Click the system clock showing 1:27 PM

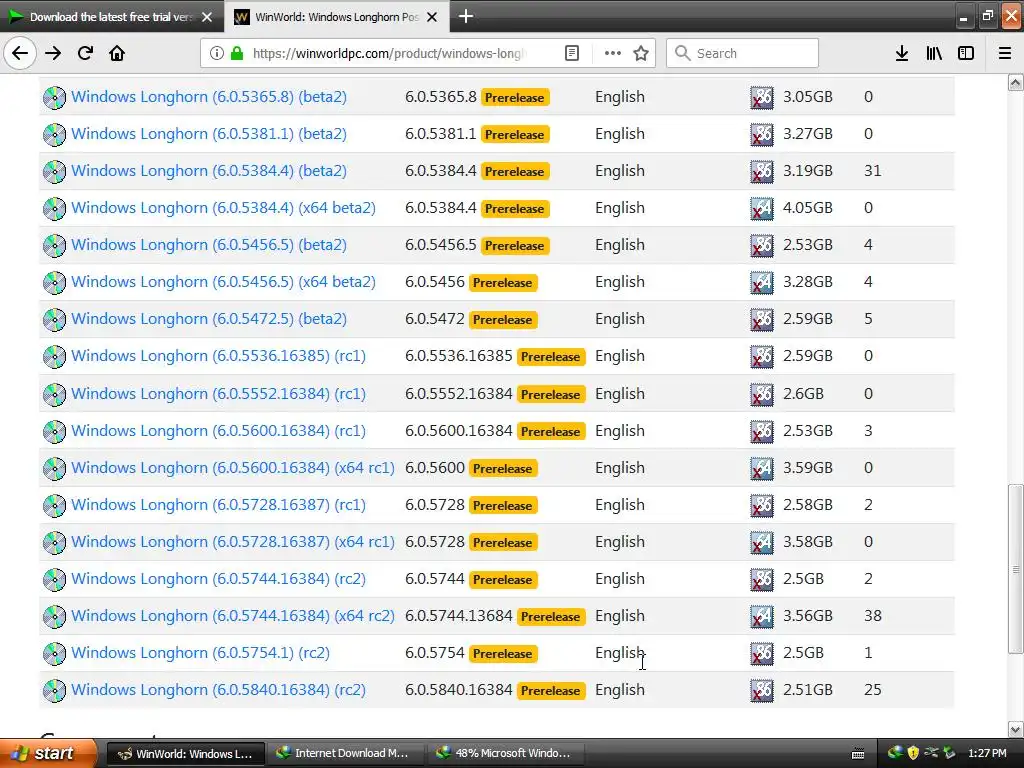click(987, 753)
